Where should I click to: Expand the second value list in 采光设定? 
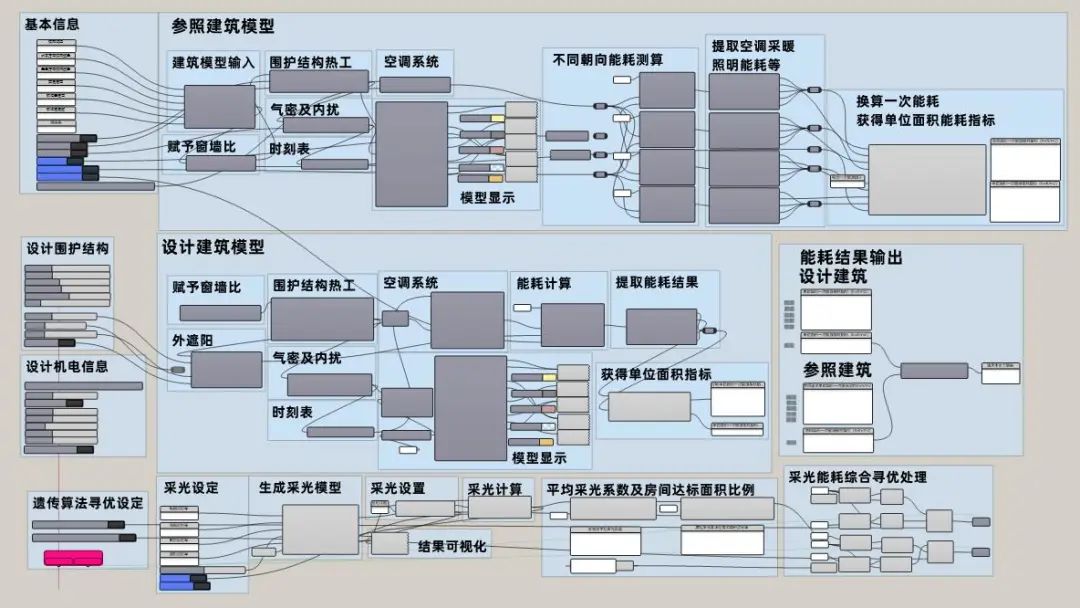179,527
